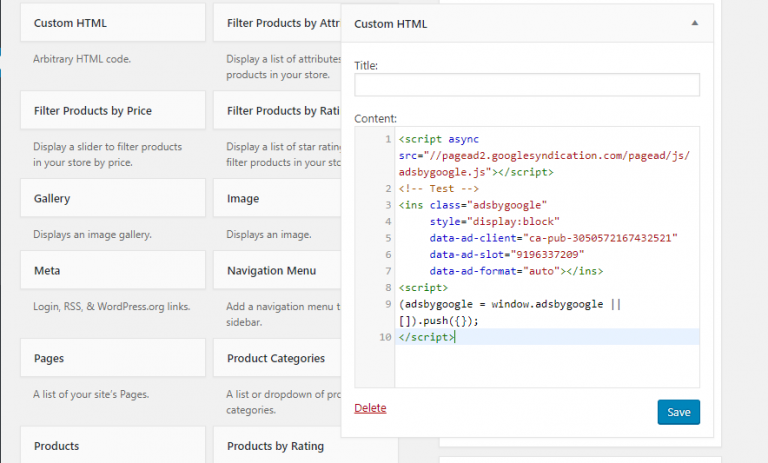The height and width of the screenshot is (463, 768).
Task: Pick the Image widget
Action: click(x=243, y=198)
